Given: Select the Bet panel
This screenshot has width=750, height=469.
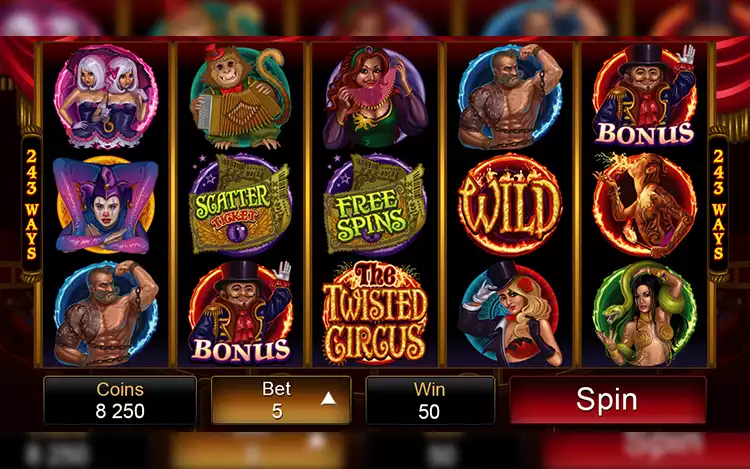Looking at the screenshot, I should click(281, 400).
